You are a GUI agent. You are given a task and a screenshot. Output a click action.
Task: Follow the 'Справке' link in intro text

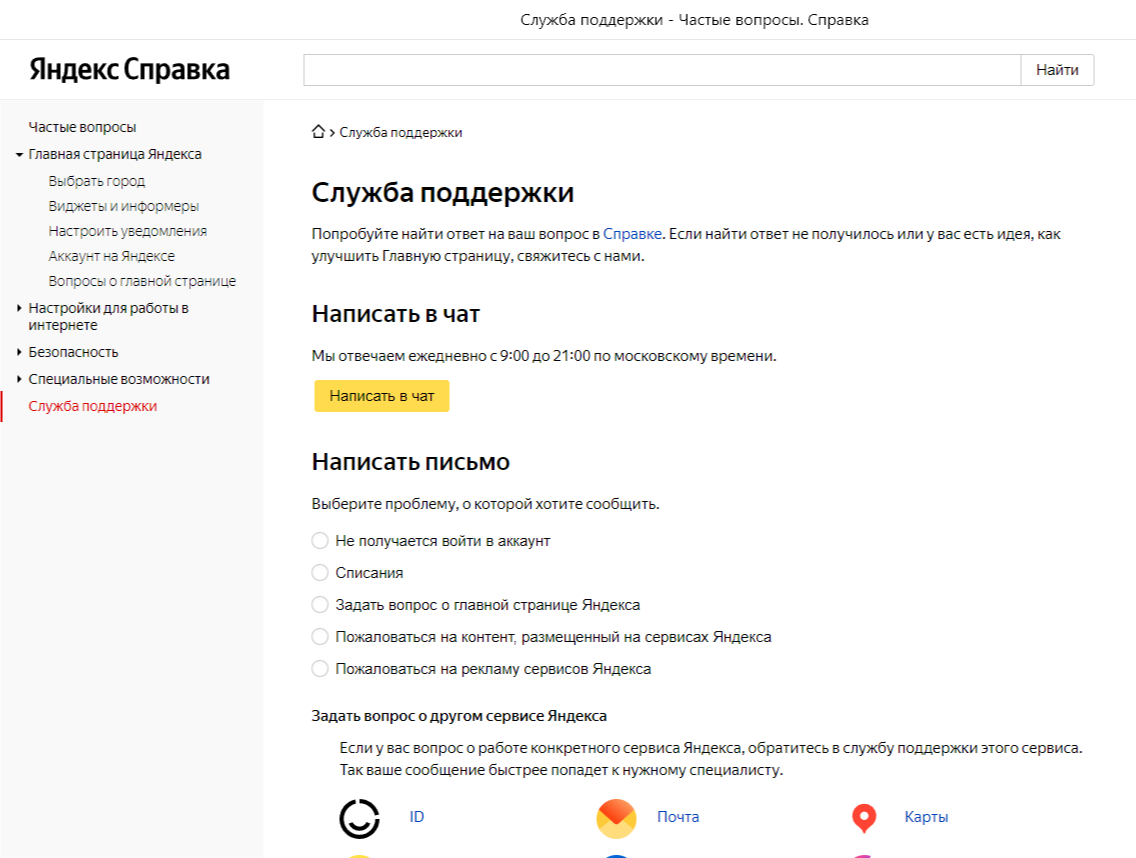(632, 234)
